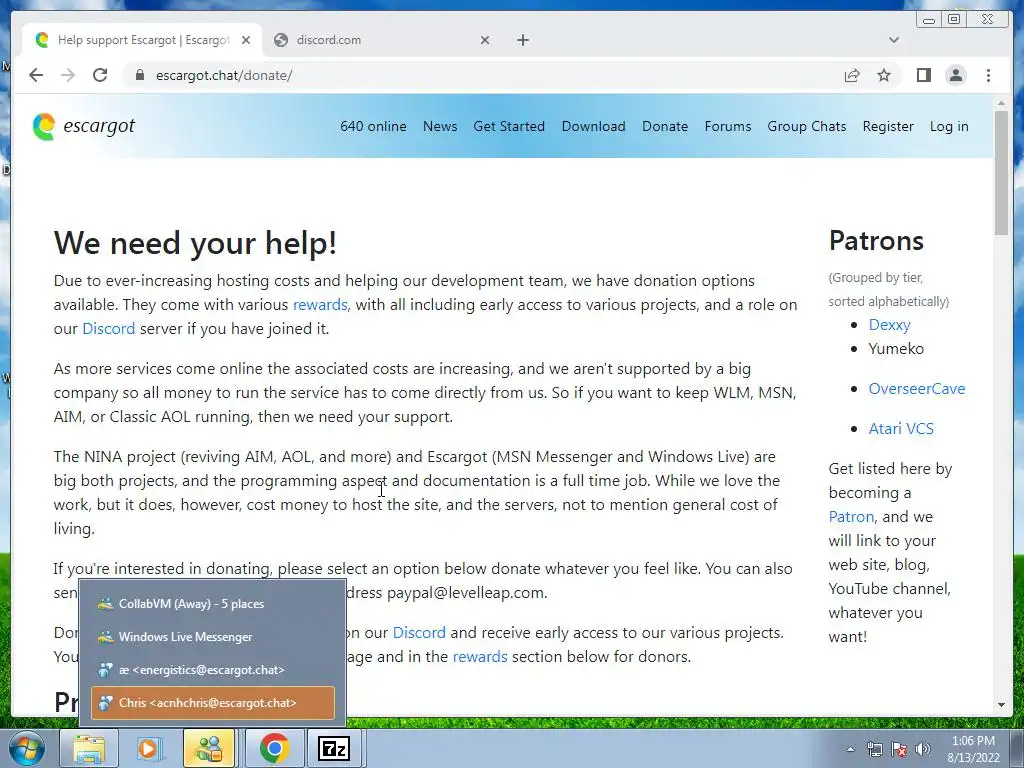Screen dimensions: 1024x768
Task: Visit the Forums nav link
Action: [x=728, y=126]
